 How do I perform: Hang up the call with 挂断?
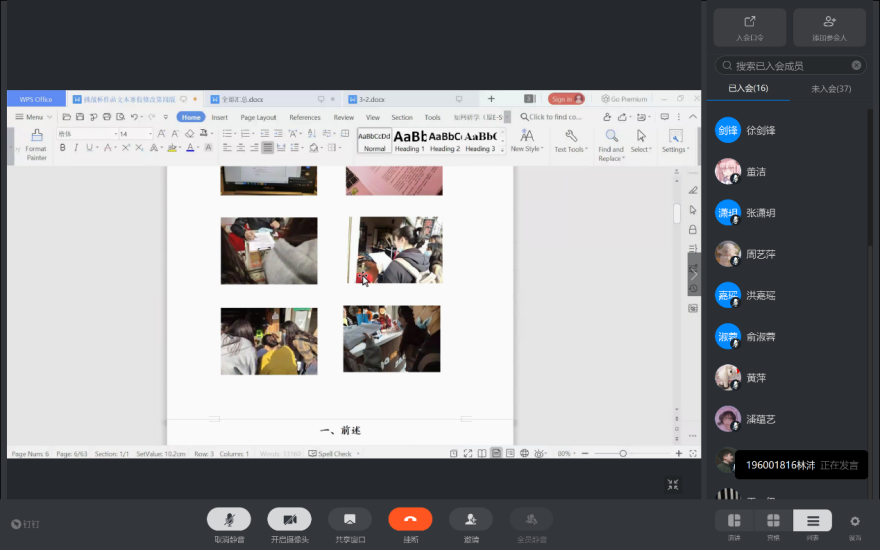(x=410, y=519)
